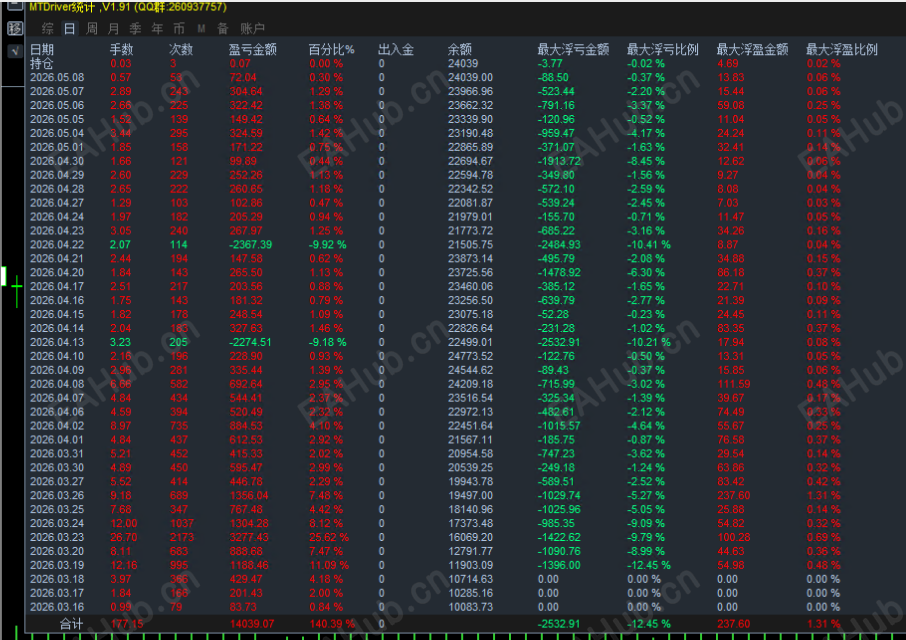This screenshot has width=906, height=640.
Task: Click the lot size 26.70
Action: [124, 537]
